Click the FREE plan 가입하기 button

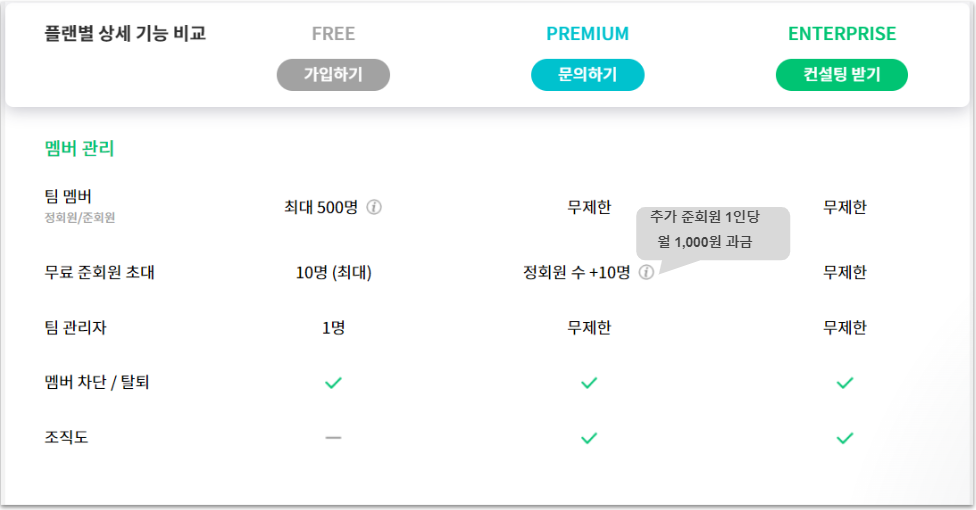(x=333, y=75)
